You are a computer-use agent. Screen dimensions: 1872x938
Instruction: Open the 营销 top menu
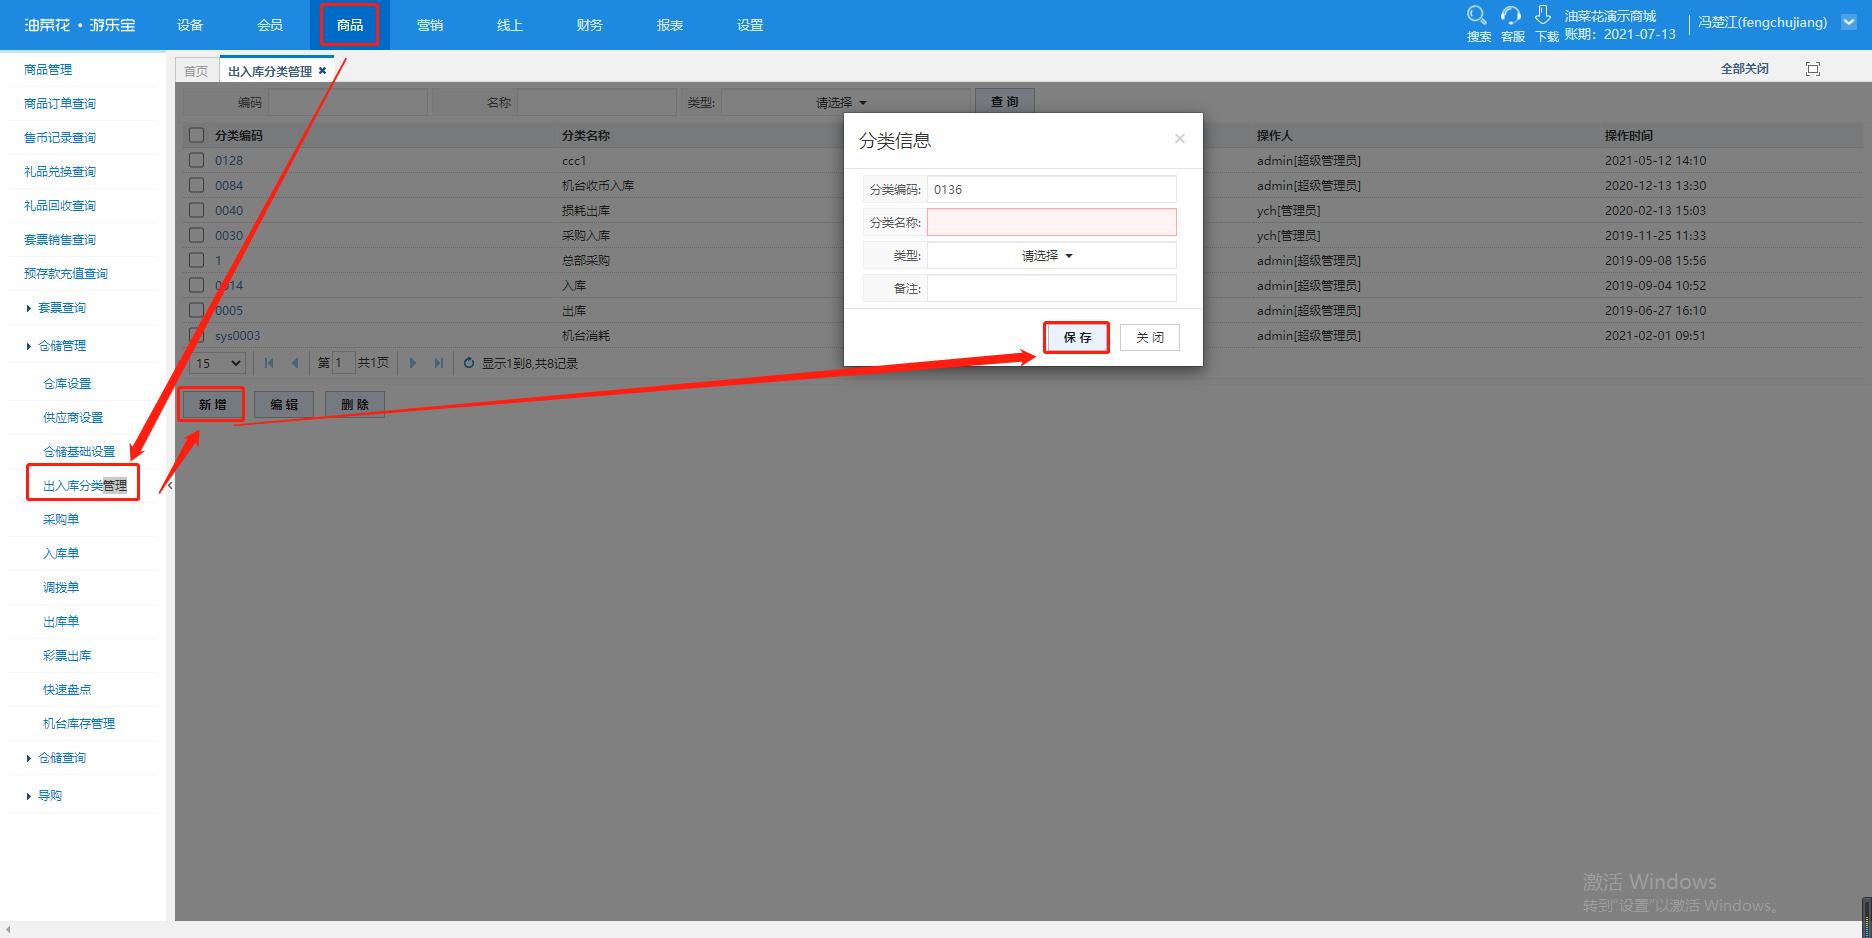[x=430, y=25]
